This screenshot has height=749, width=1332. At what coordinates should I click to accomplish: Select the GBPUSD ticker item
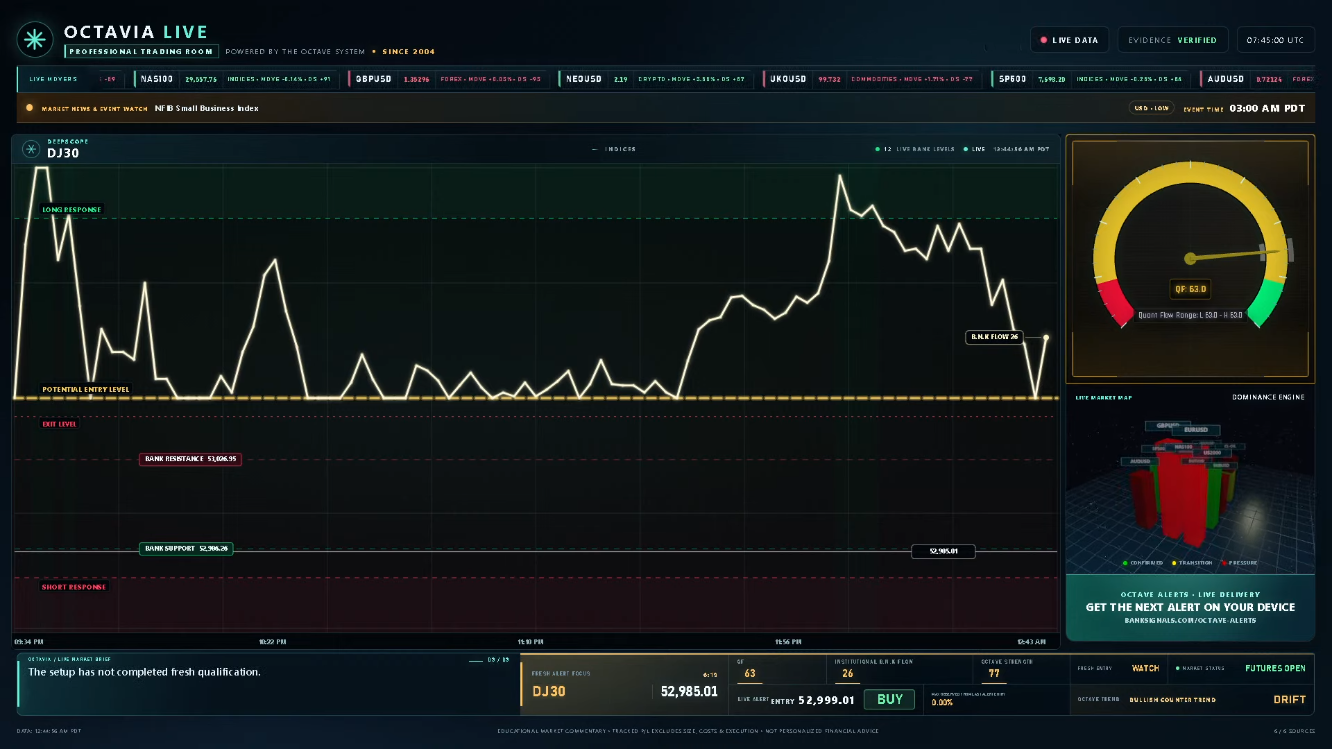pyautogui.click(x=448, y=79)
